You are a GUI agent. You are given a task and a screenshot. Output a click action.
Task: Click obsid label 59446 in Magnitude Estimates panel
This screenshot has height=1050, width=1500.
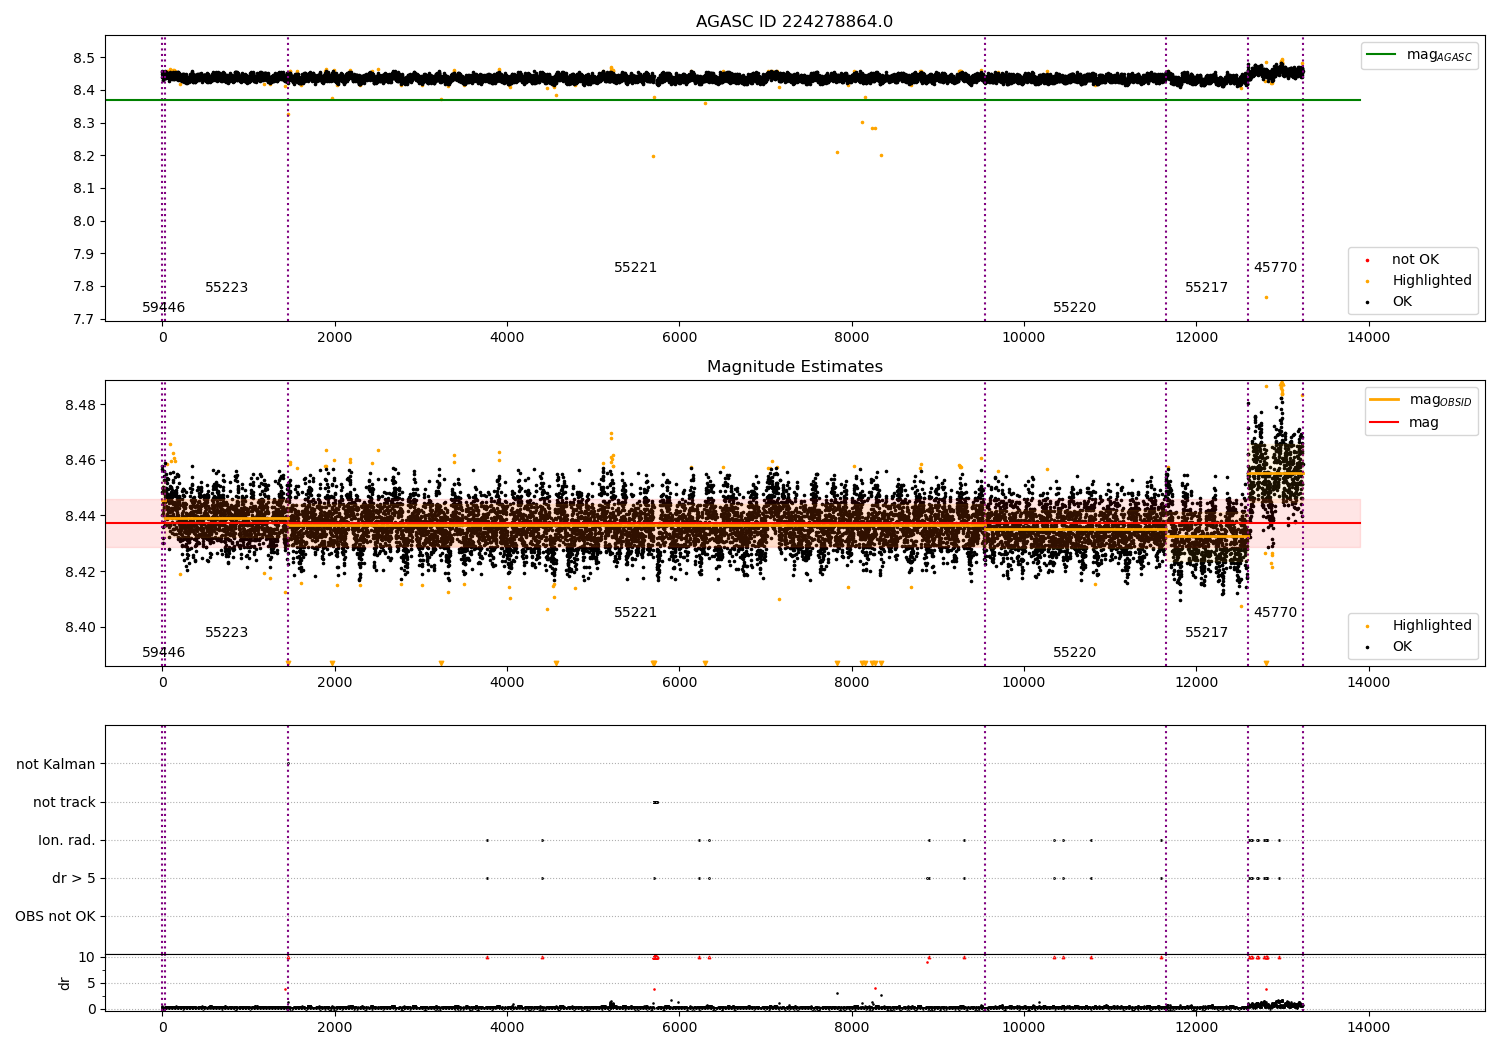[x=163, y=653]
